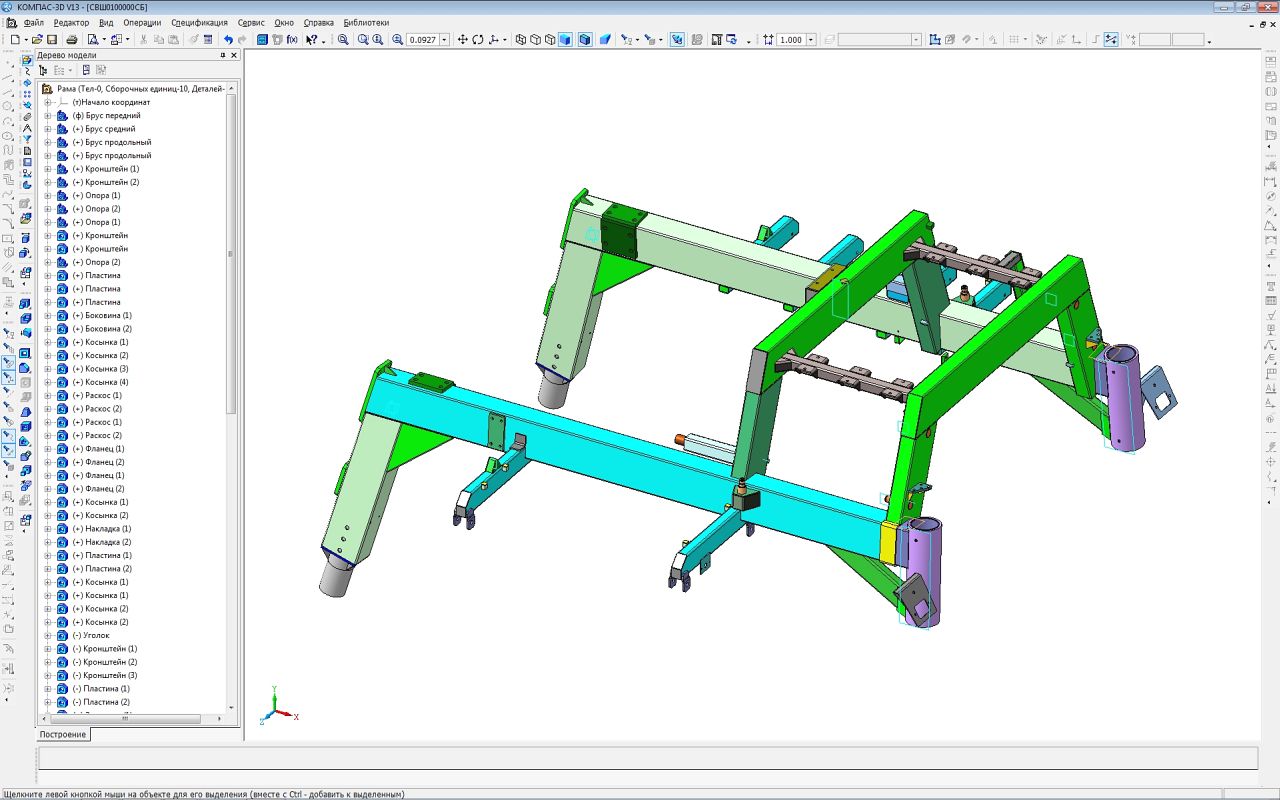The width and height of the screenshot is (1280, 800).
Task: Open the Спецификация menu
Action: click(199, 22)
